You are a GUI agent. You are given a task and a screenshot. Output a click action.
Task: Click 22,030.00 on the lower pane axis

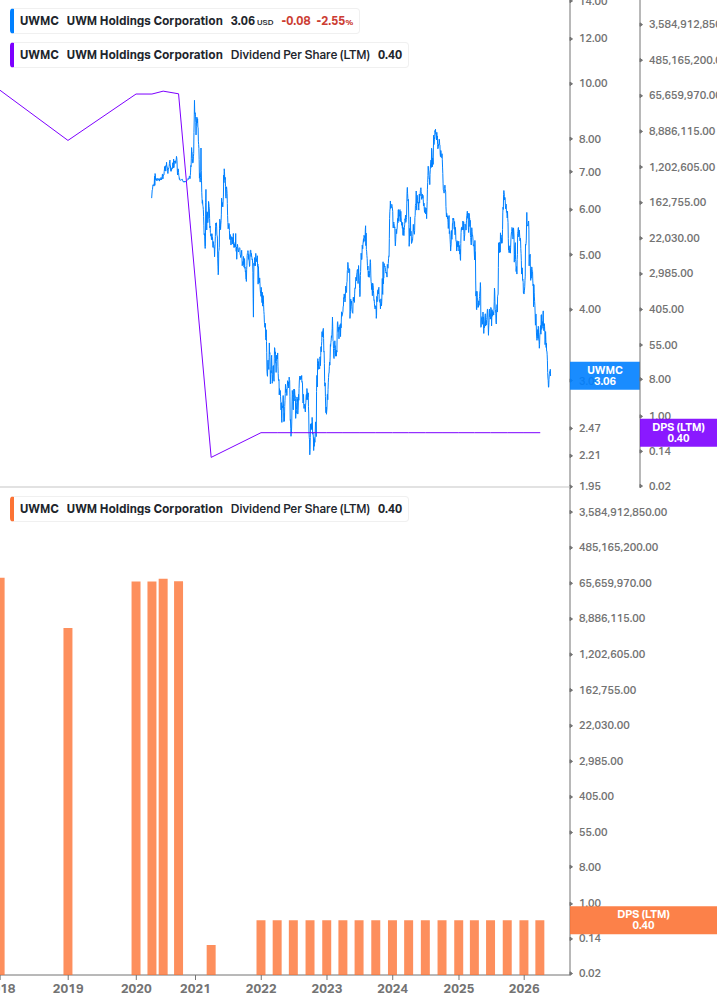coord(604,726)
